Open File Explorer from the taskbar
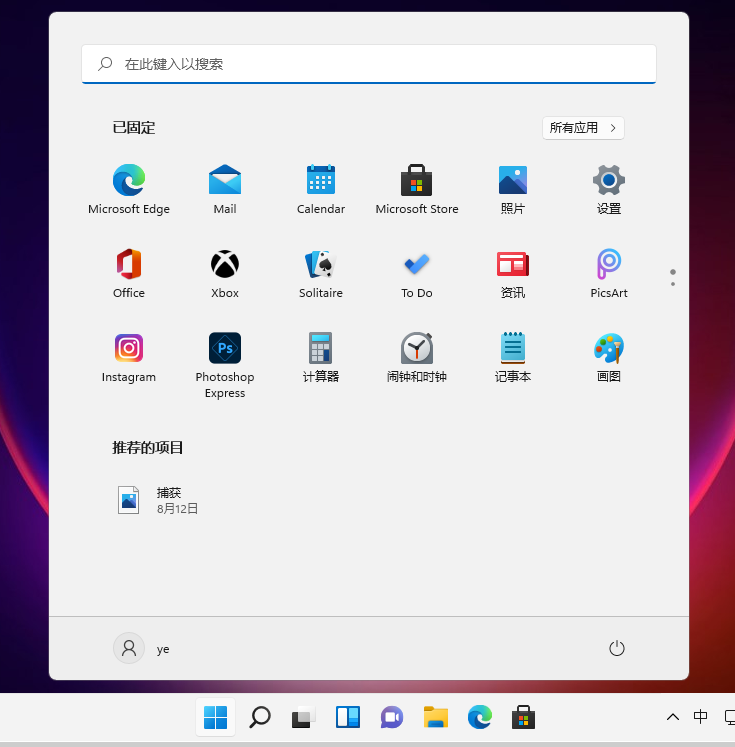Viewport: 735px width, 747px height. (435, 717)
